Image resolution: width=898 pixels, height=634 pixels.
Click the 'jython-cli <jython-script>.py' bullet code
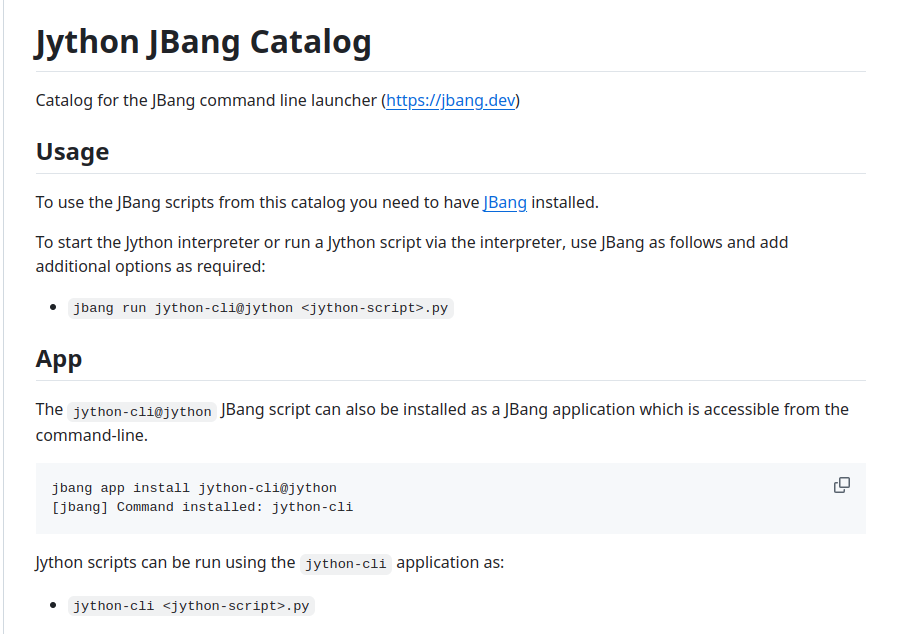point(191,606)
